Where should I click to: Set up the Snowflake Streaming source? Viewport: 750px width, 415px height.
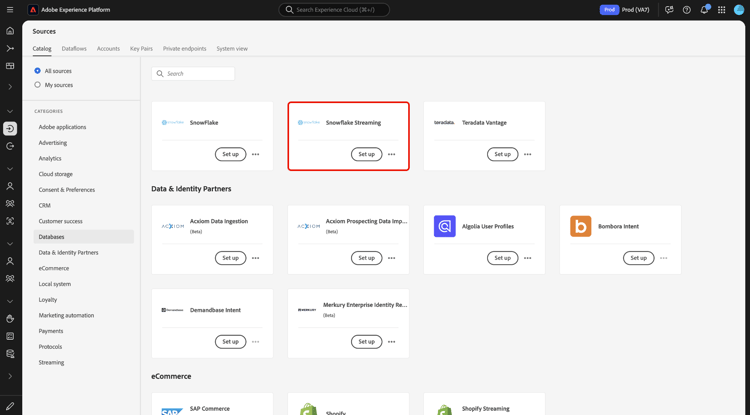tap(366, 154)
